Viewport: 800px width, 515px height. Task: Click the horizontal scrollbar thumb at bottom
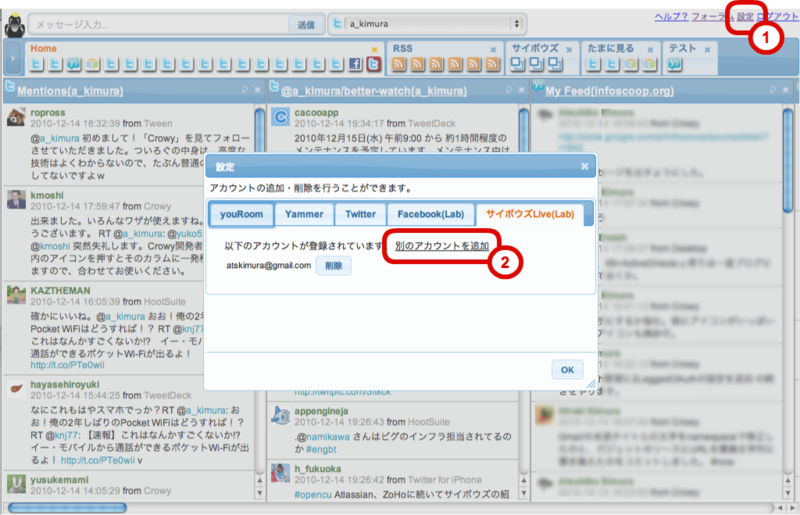click(67, 507)
